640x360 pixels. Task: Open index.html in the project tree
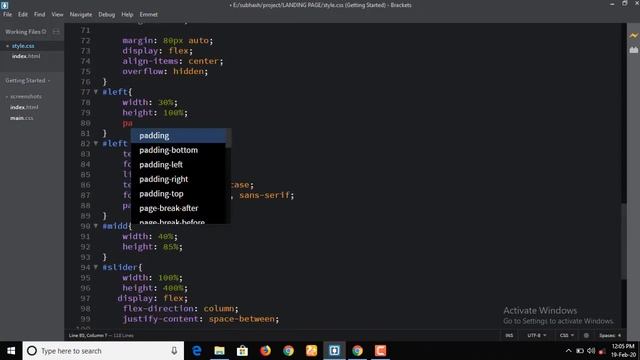click(24, 107)
